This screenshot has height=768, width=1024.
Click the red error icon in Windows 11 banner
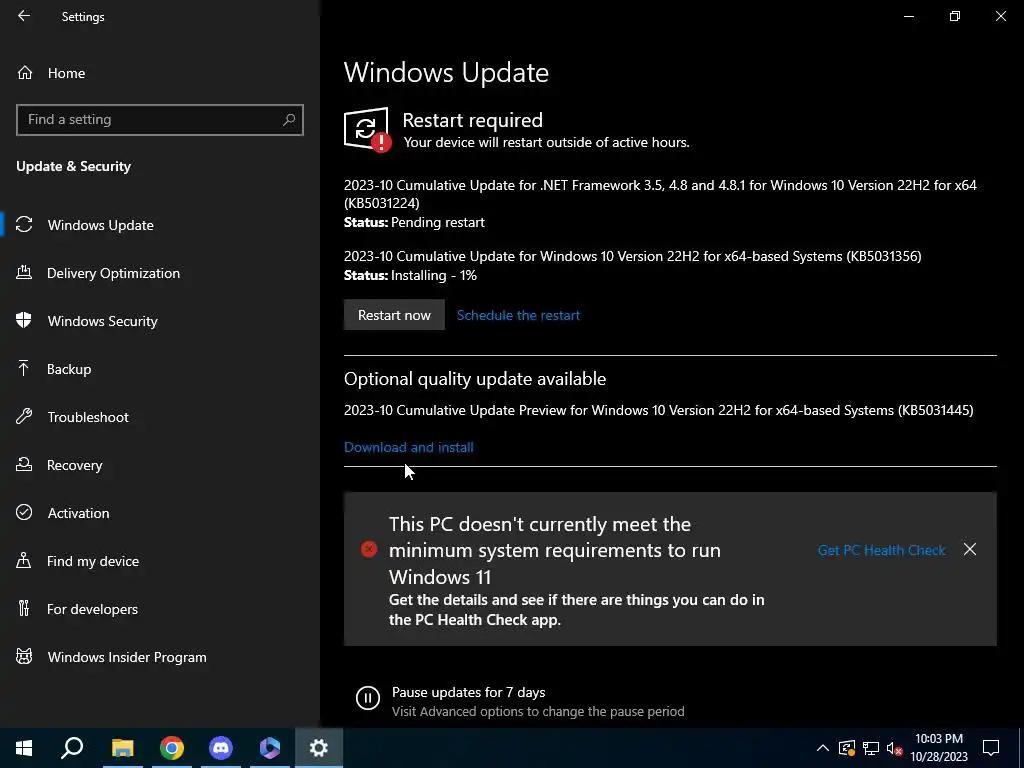[x=369, y=549]
